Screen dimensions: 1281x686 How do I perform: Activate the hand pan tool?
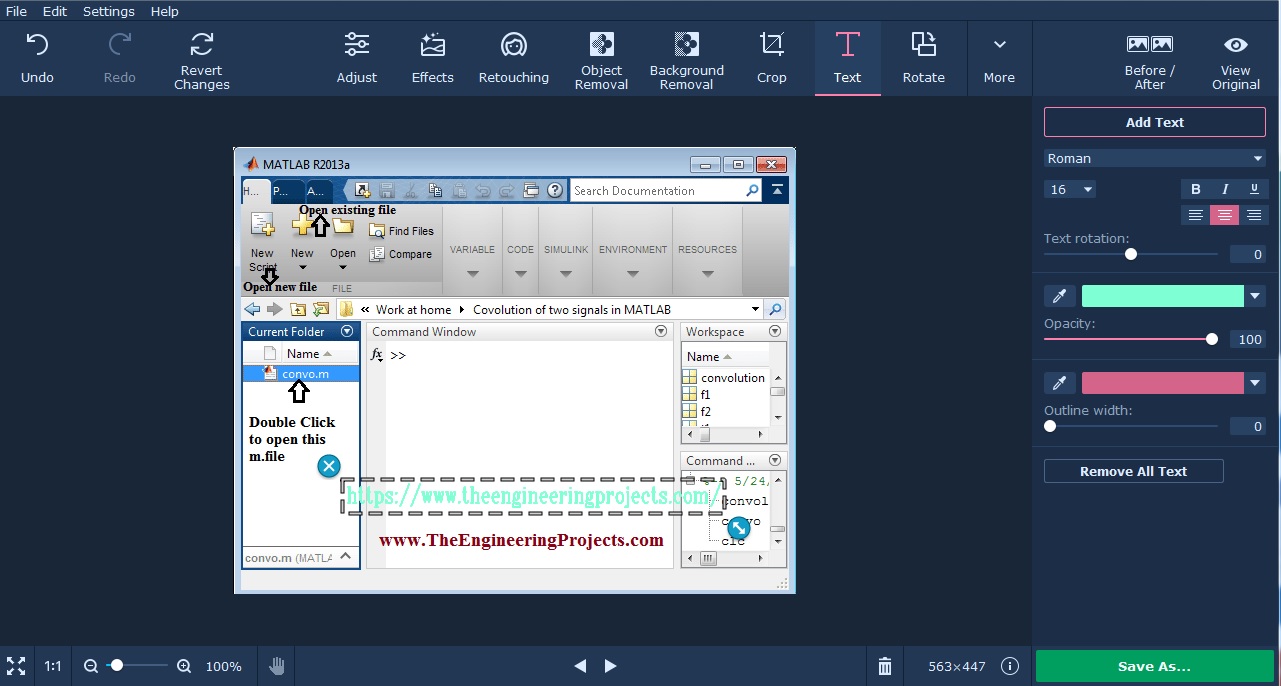[277, 666]
